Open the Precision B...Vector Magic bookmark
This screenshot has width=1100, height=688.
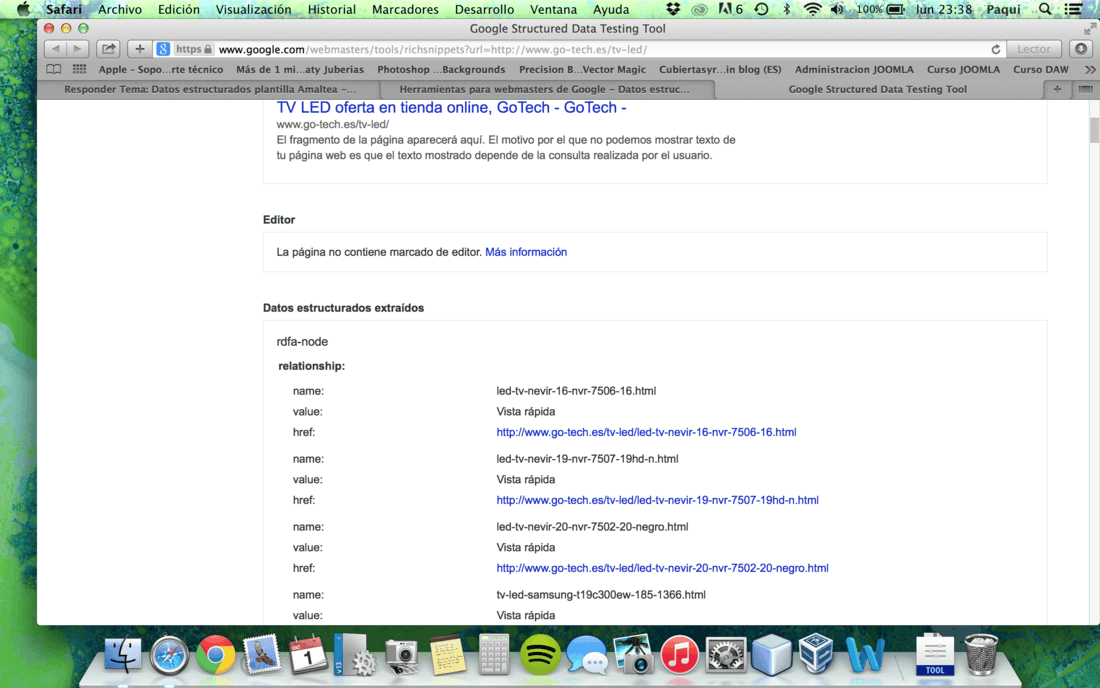(582, 69)
